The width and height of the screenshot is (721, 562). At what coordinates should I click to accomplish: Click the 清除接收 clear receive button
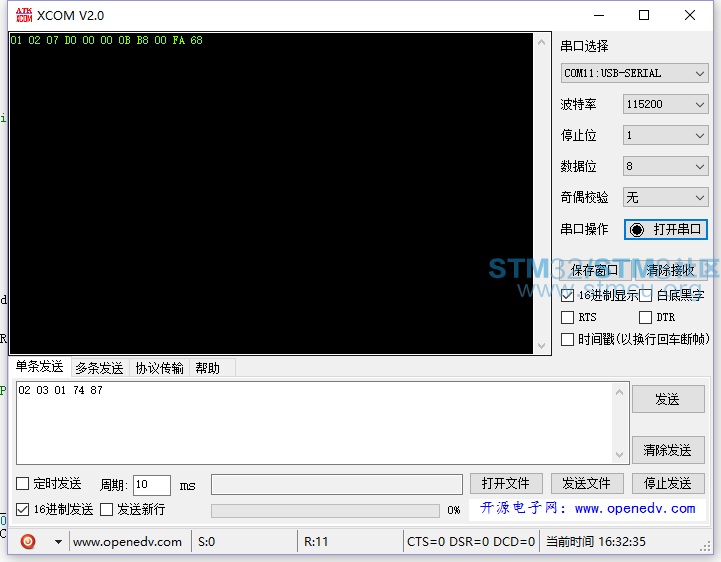click(670, 270)
